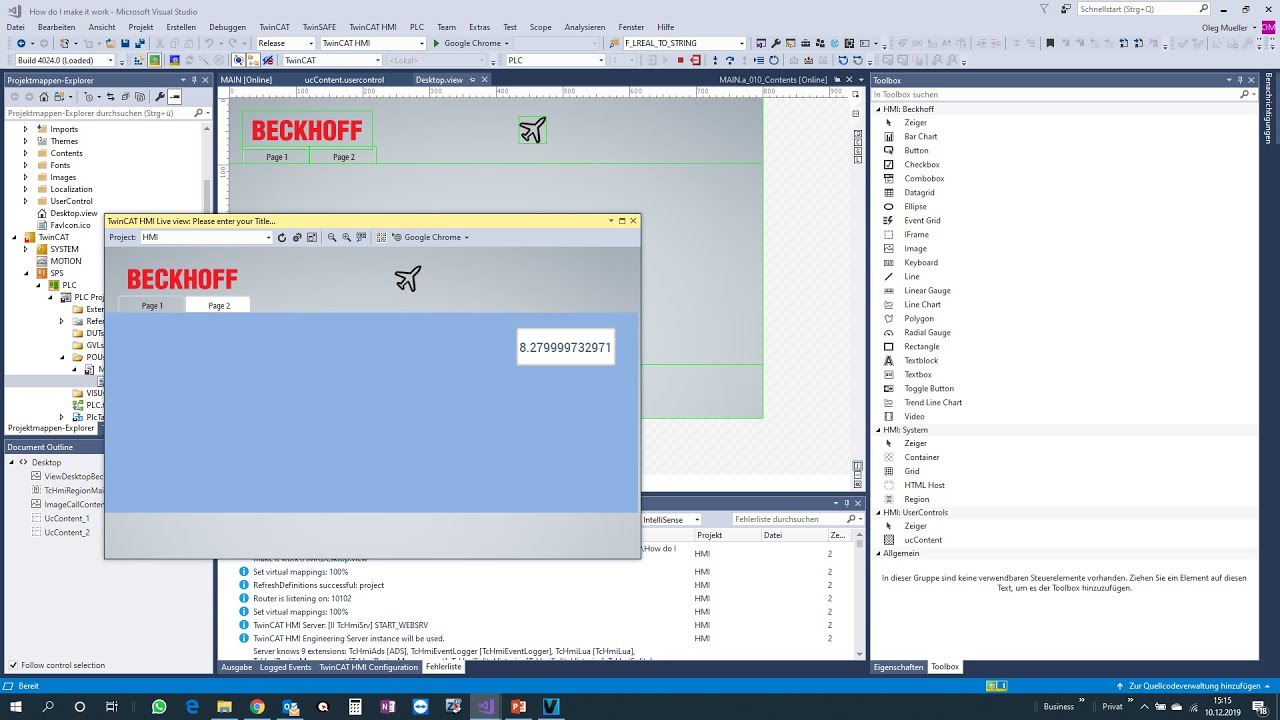
Task: Open the Windows Start menu
Action: (16, 706)
